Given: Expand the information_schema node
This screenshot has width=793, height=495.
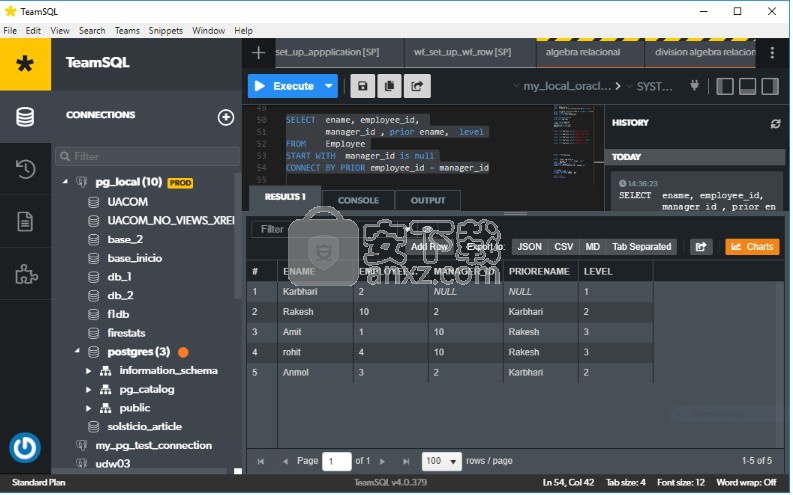Looking at the screenshot, I should 89,372.
